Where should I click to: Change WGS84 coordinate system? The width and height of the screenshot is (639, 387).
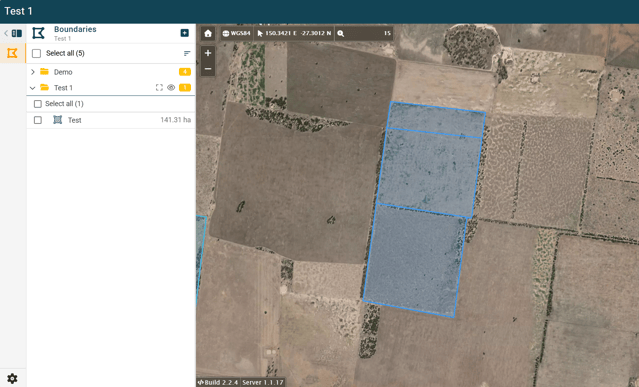pos(237,33)
